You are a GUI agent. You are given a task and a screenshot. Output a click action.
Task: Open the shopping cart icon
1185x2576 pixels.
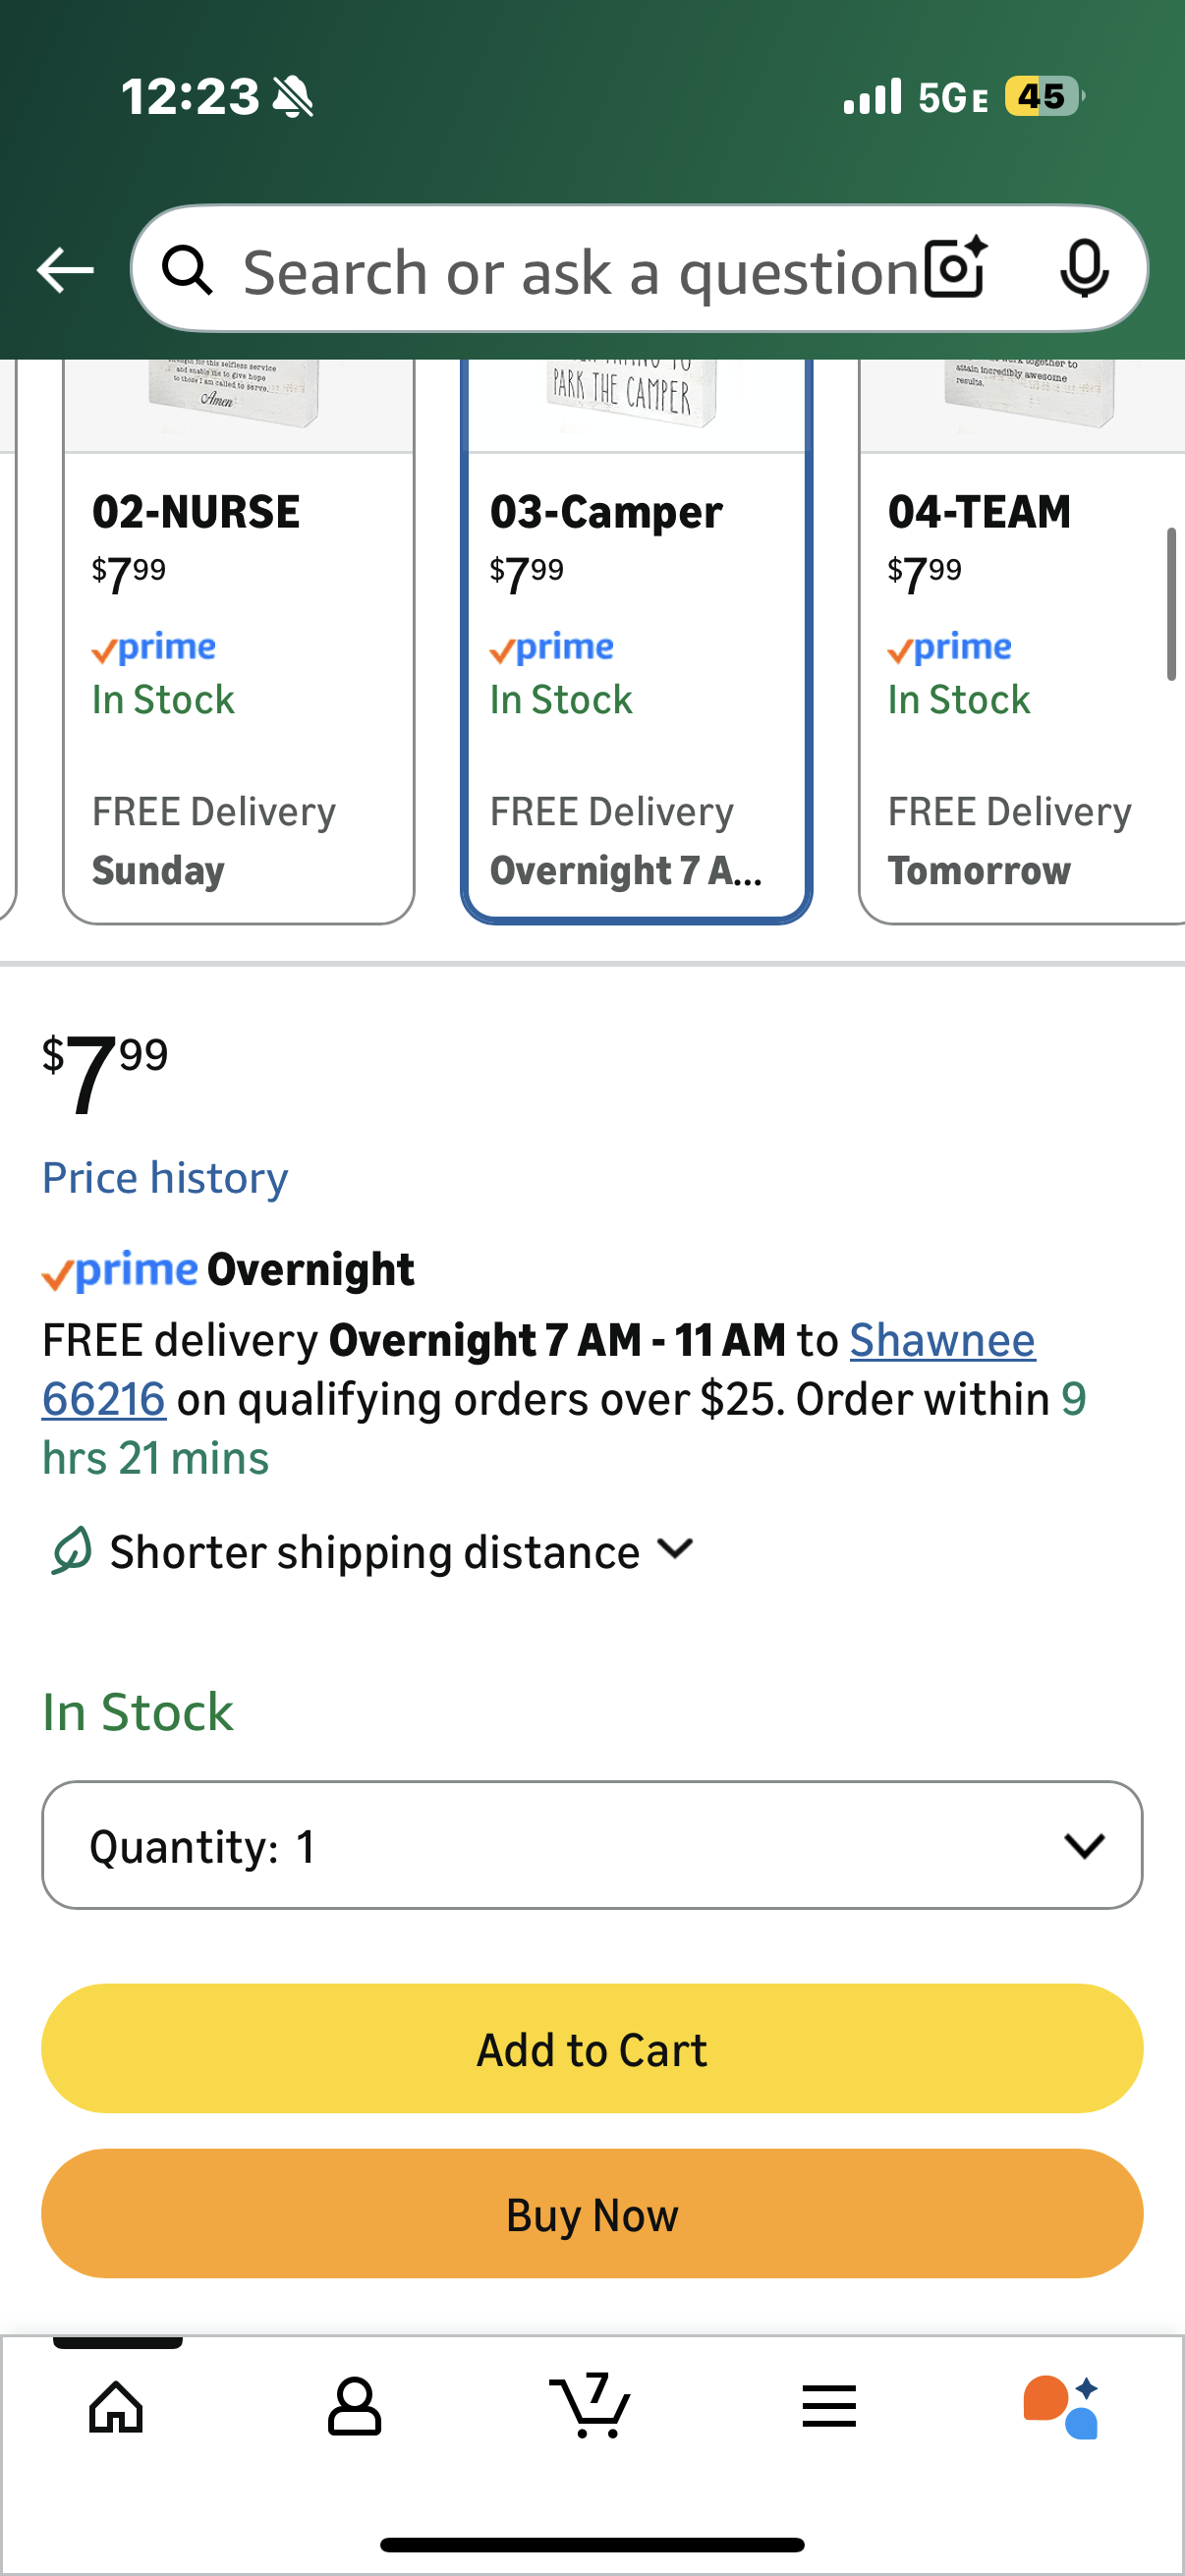point(591,2405)
